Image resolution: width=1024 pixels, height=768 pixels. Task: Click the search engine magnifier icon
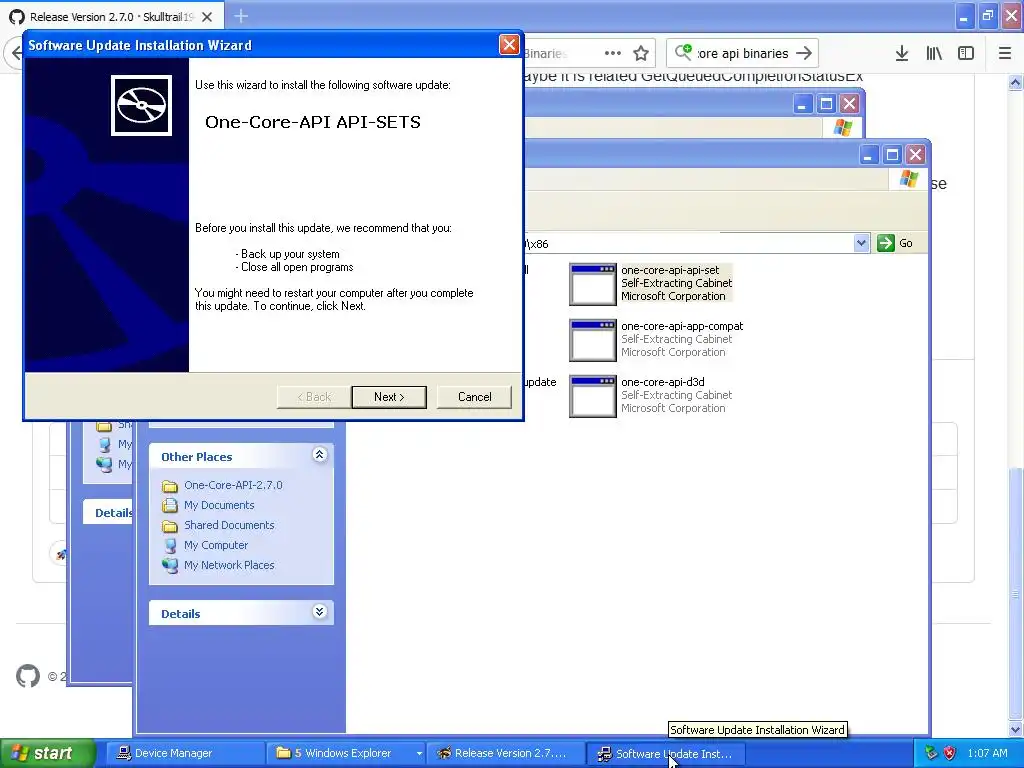[683, 52]
